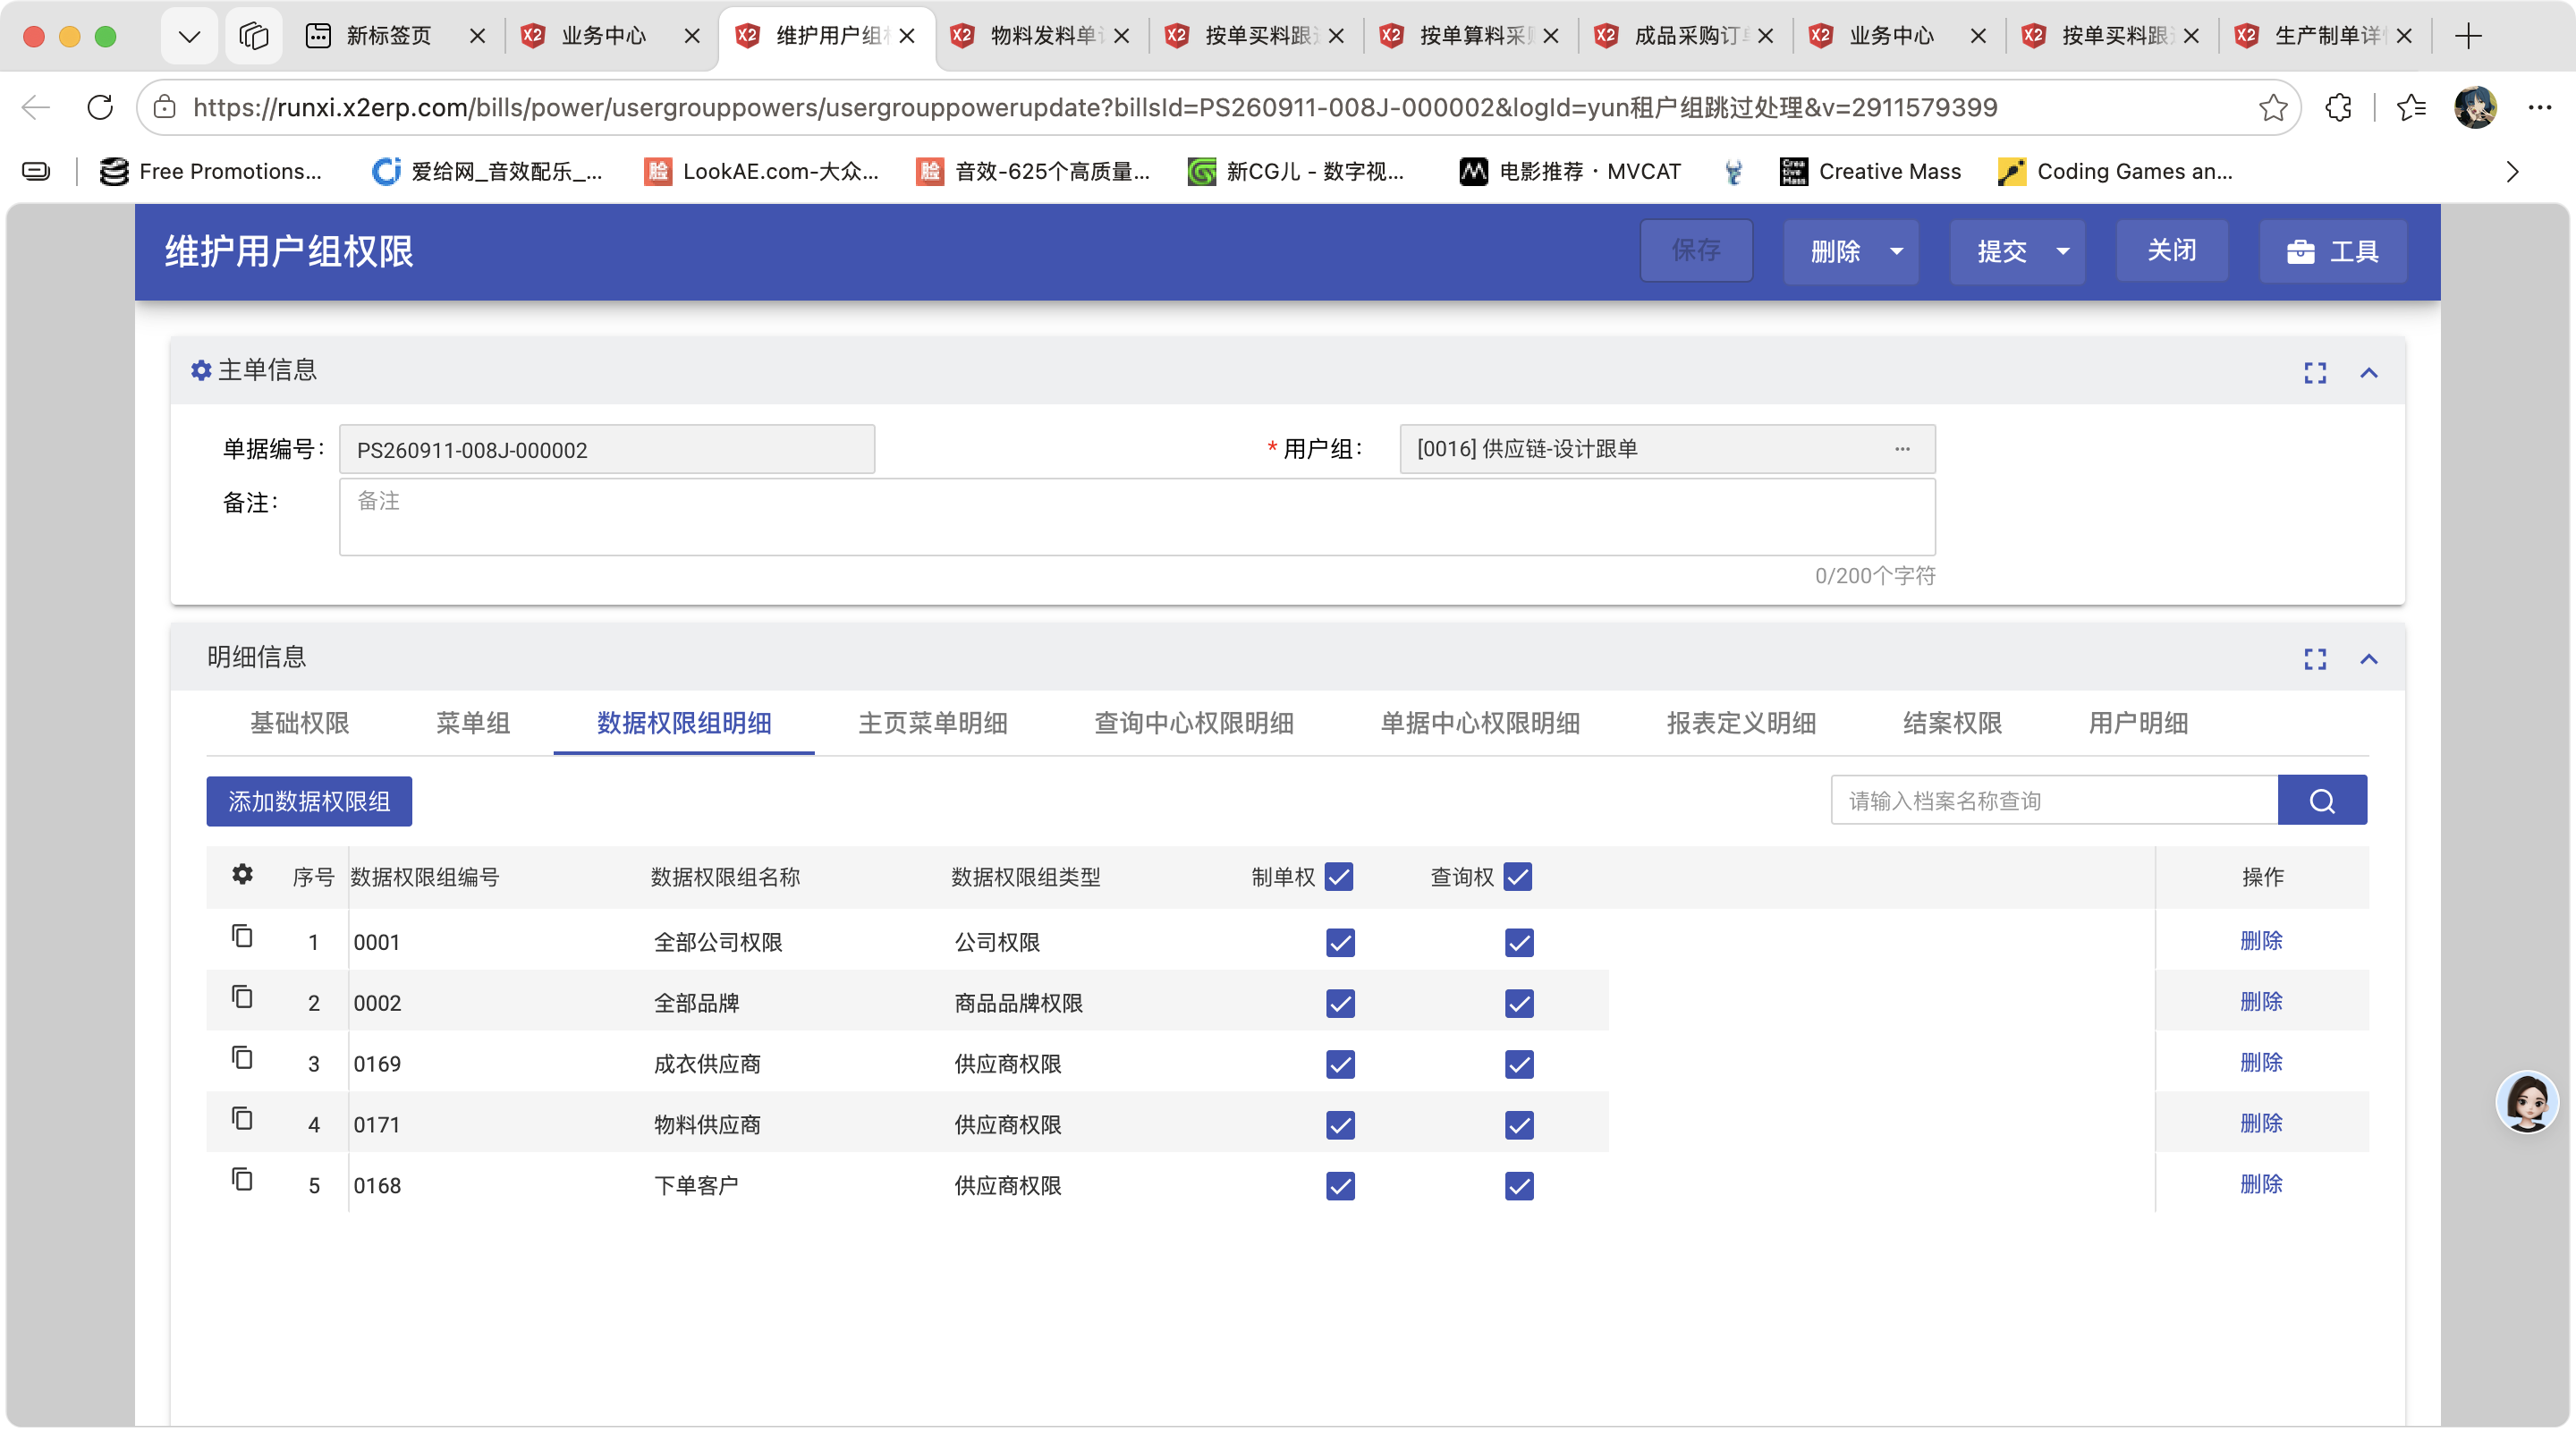Open the 提交 dropdown arrow

point(2063,251)
